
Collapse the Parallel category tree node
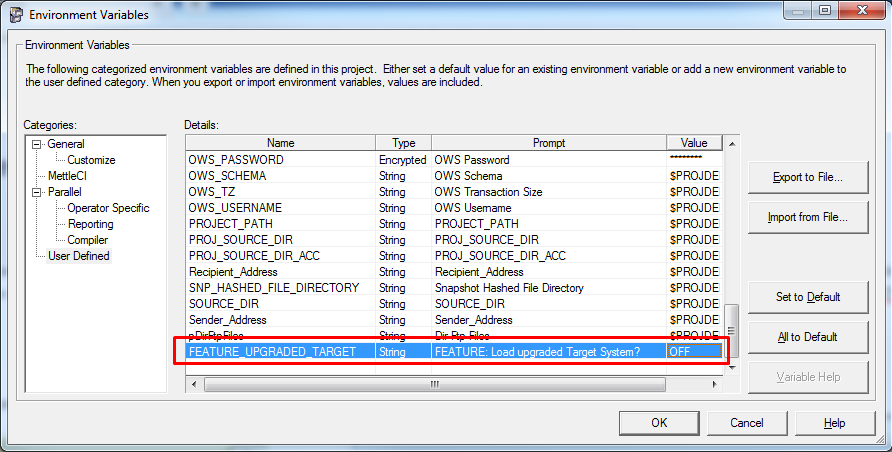pos(37,192)
